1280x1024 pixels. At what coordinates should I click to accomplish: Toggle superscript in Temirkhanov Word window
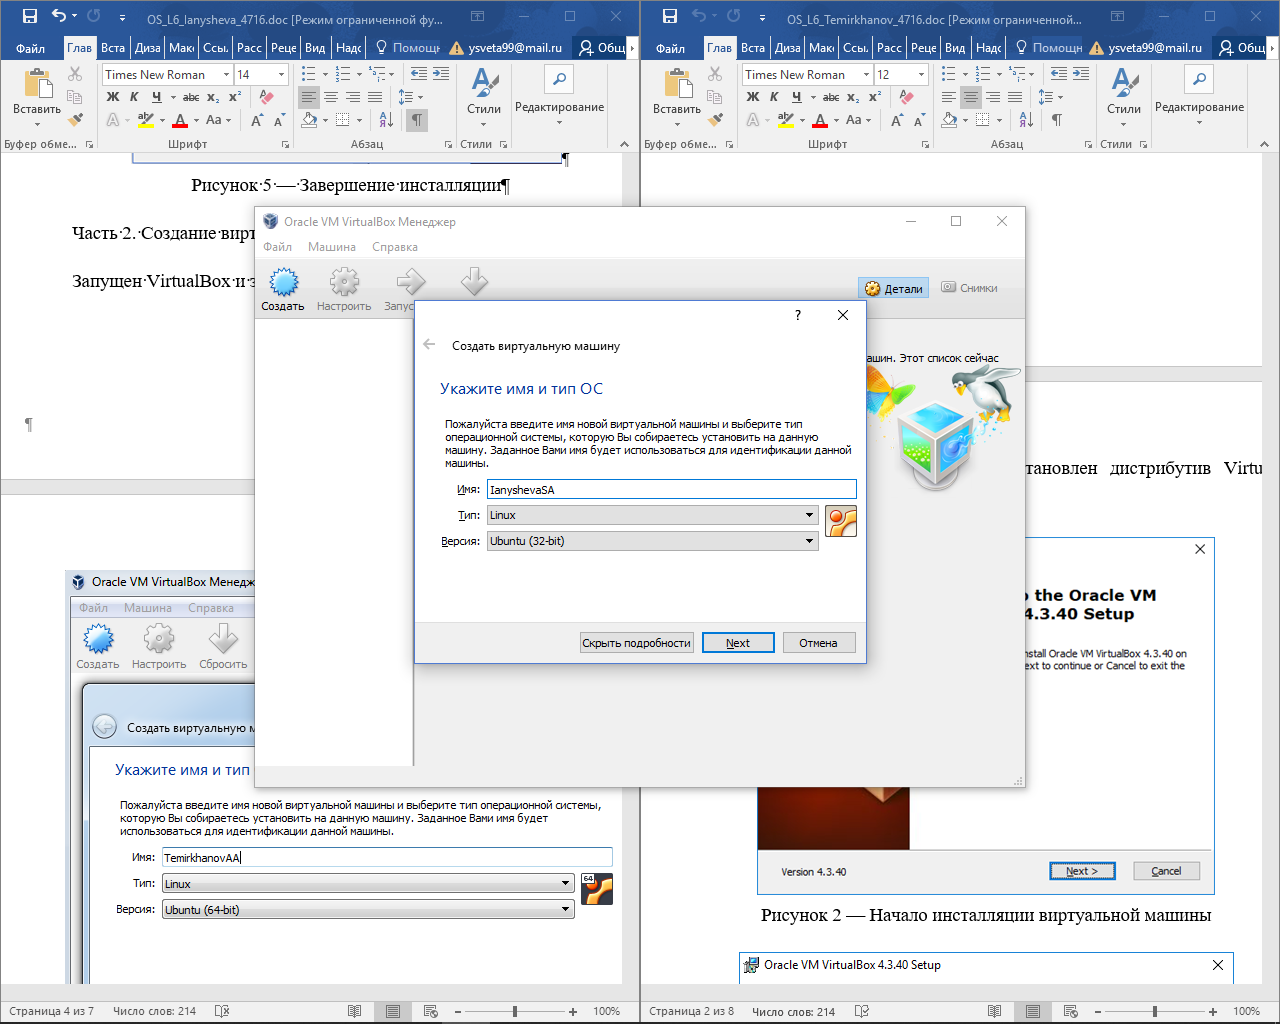[x=875, y=97]
